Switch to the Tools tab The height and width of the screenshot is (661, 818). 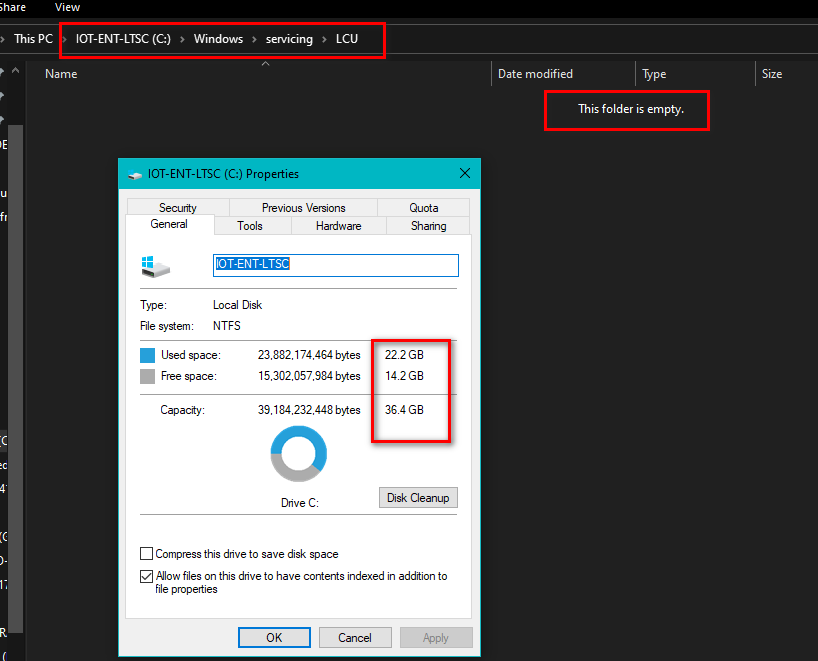click(x=250, y=226)
